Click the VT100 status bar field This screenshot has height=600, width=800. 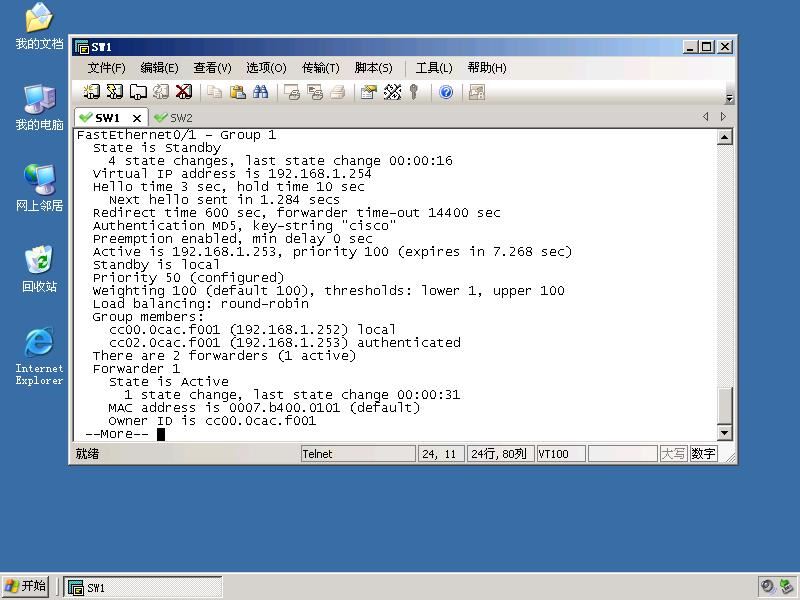561,454
